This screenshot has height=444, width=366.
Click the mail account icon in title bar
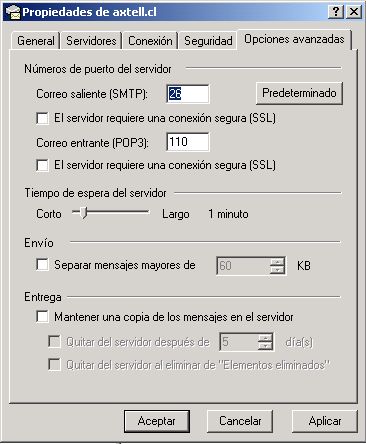(13, 12)
